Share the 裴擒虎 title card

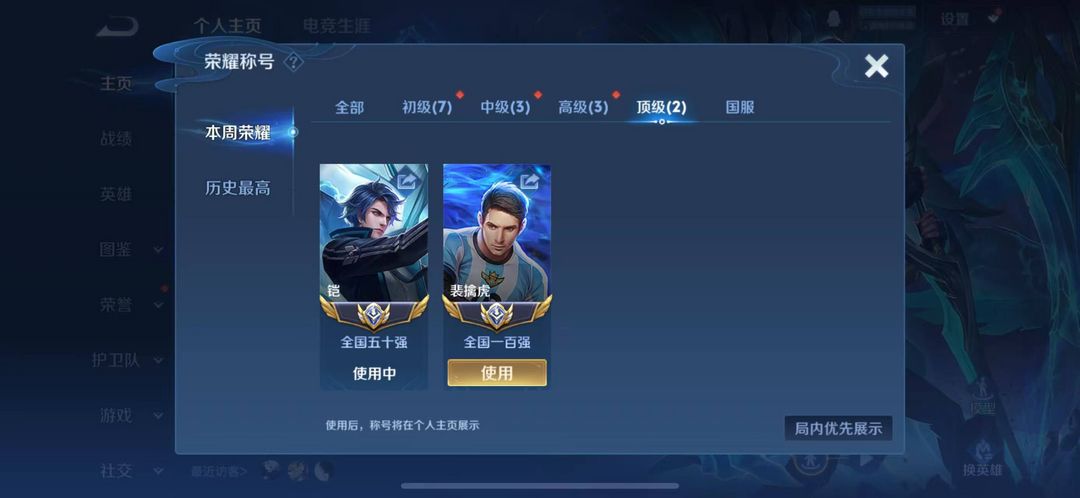530,181
